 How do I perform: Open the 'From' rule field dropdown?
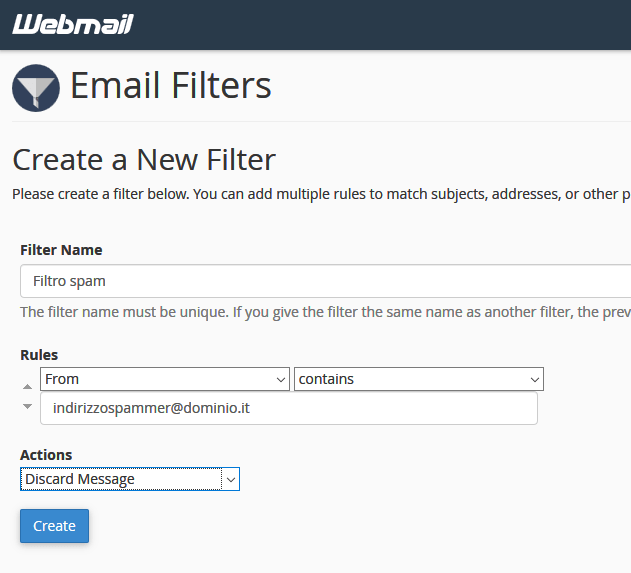tap(165, 380)
